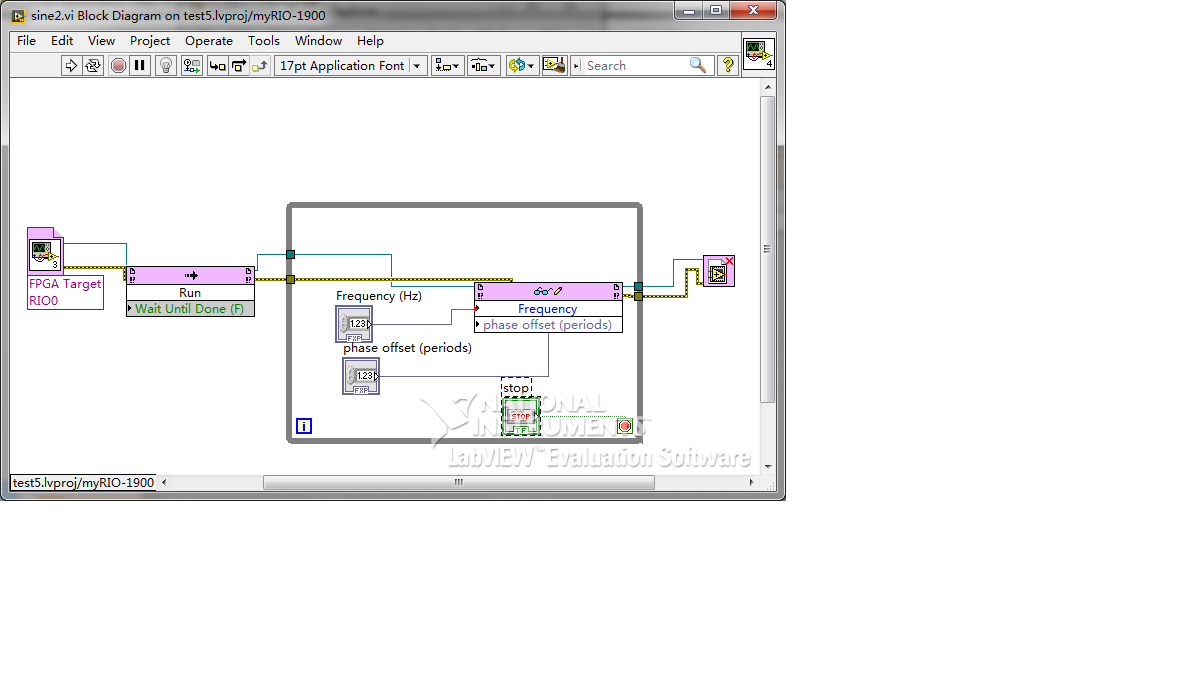The height and width of the screenshot is (680, 1195).
Task: Click lower left error tunnel
Action: coord(290,280)
